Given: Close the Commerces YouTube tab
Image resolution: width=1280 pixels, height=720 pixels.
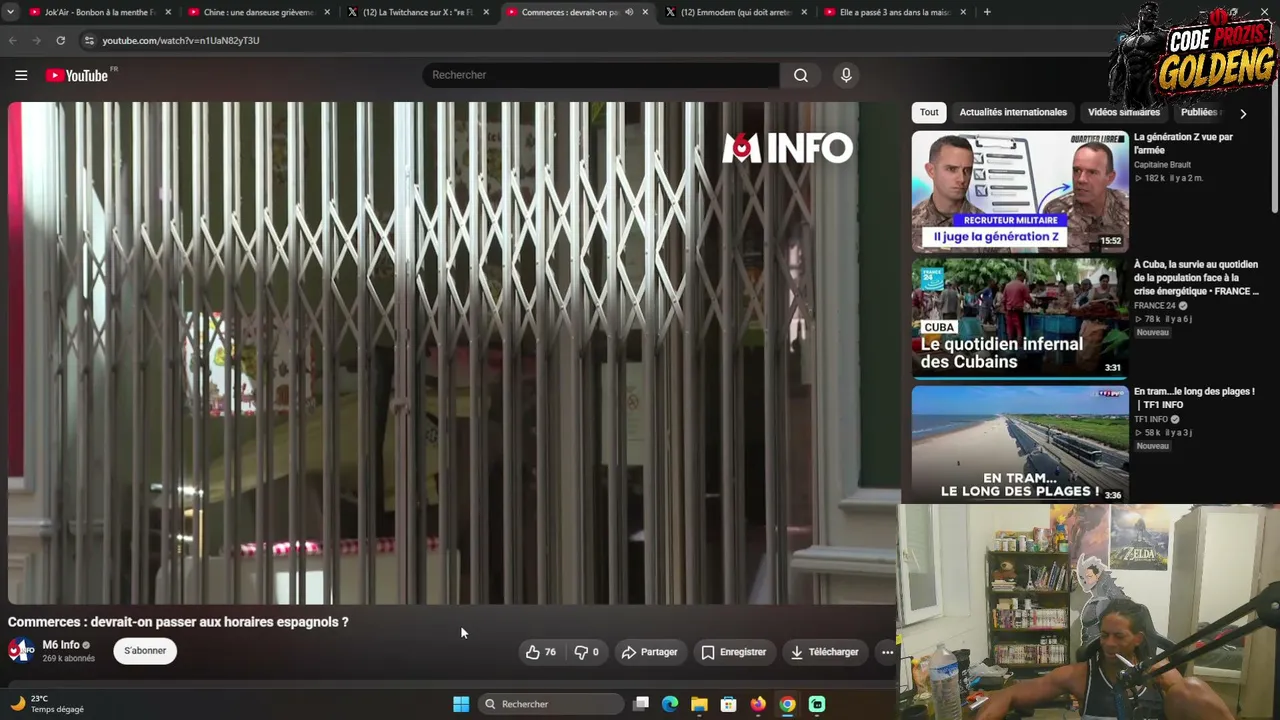Looking at the screenshot, I should click(x=645, y=12).
